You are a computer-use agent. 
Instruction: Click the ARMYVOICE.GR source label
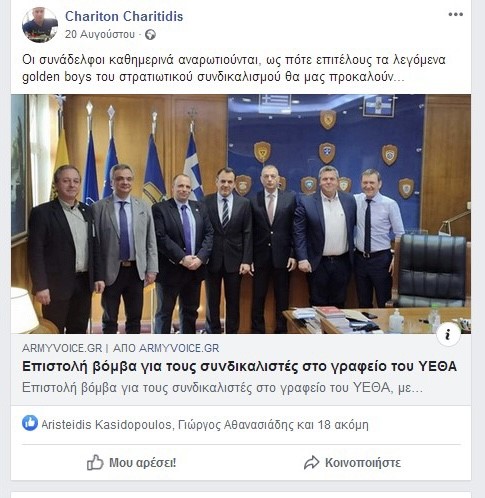point(62,348)
